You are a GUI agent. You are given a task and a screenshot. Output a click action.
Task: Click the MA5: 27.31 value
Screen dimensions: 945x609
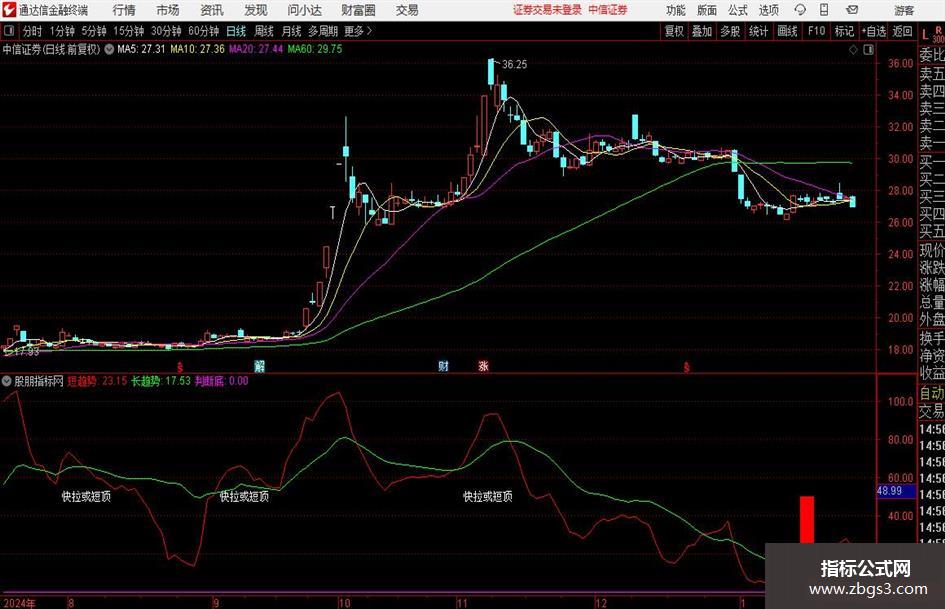pos(141,49)
